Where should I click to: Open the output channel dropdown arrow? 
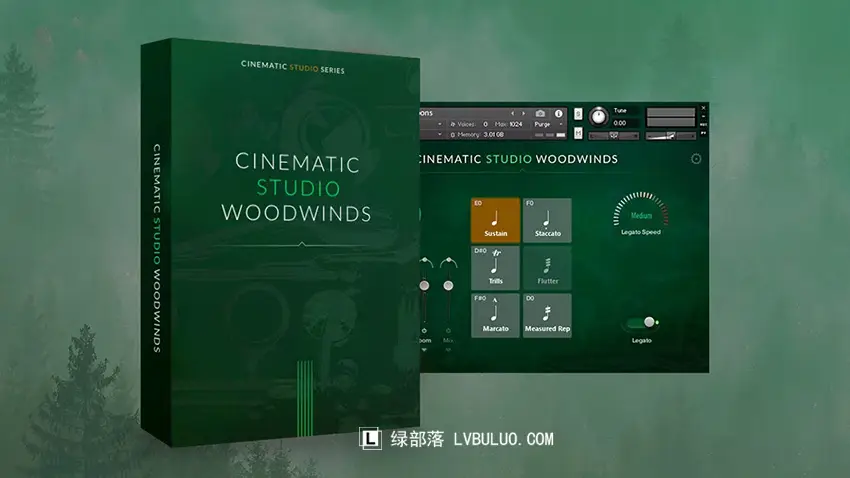coord(439,124)
